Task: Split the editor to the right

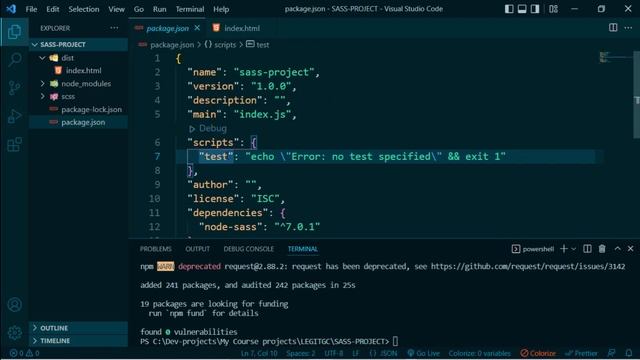Action: 613,27
